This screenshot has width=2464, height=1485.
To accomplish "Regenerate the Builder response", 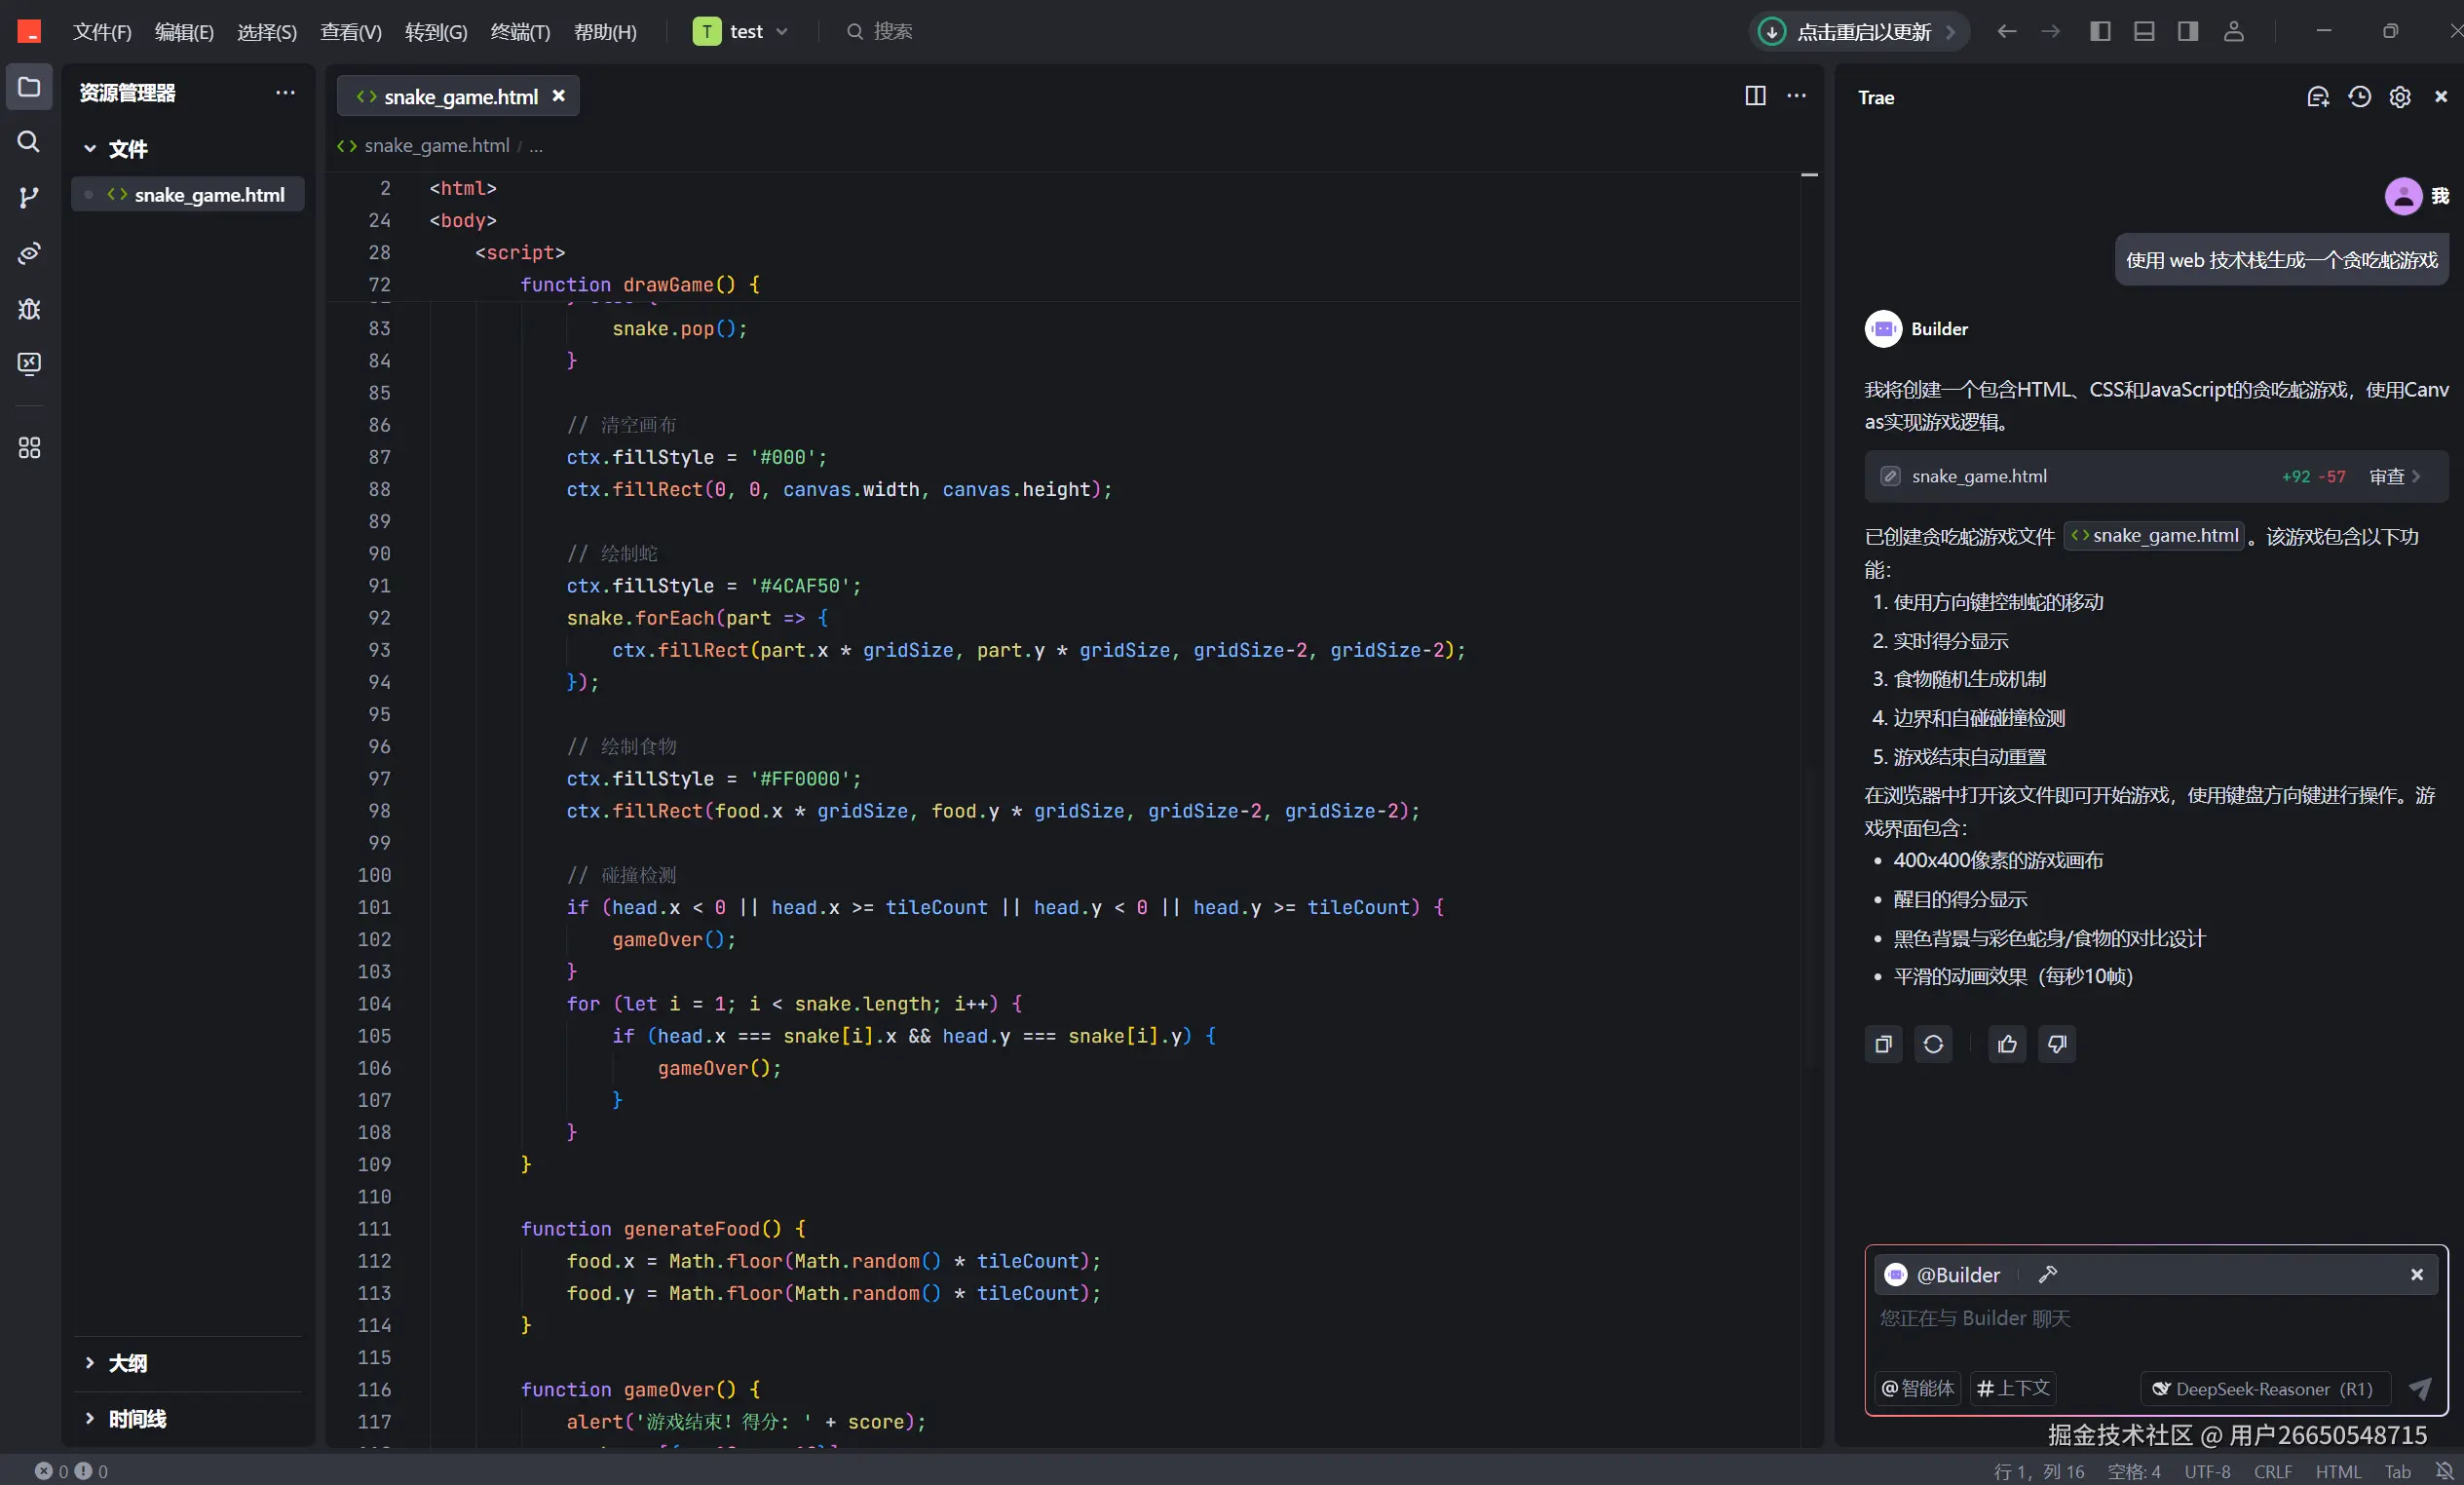I will [x=1933, y=1044].
